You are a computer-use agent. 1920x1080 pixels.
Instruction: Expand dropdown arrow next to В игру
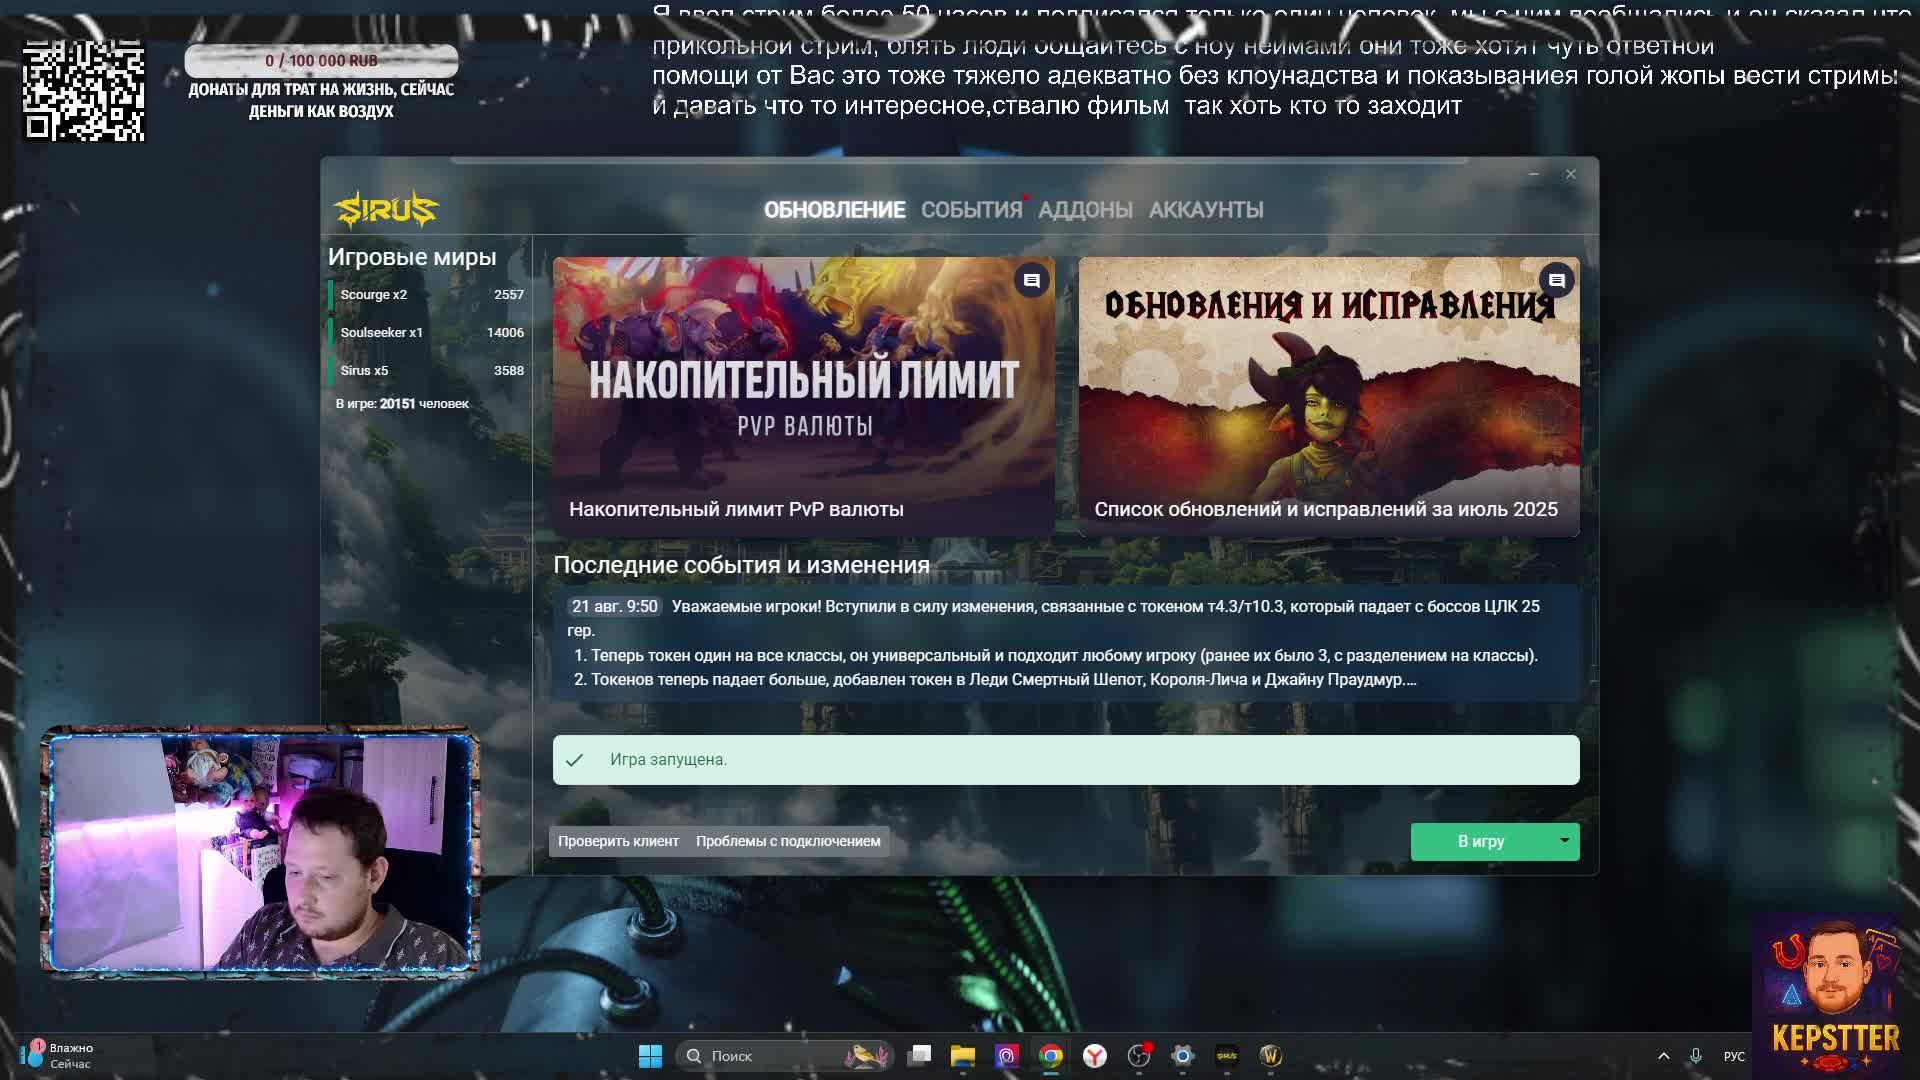(x=1565, y=841)
